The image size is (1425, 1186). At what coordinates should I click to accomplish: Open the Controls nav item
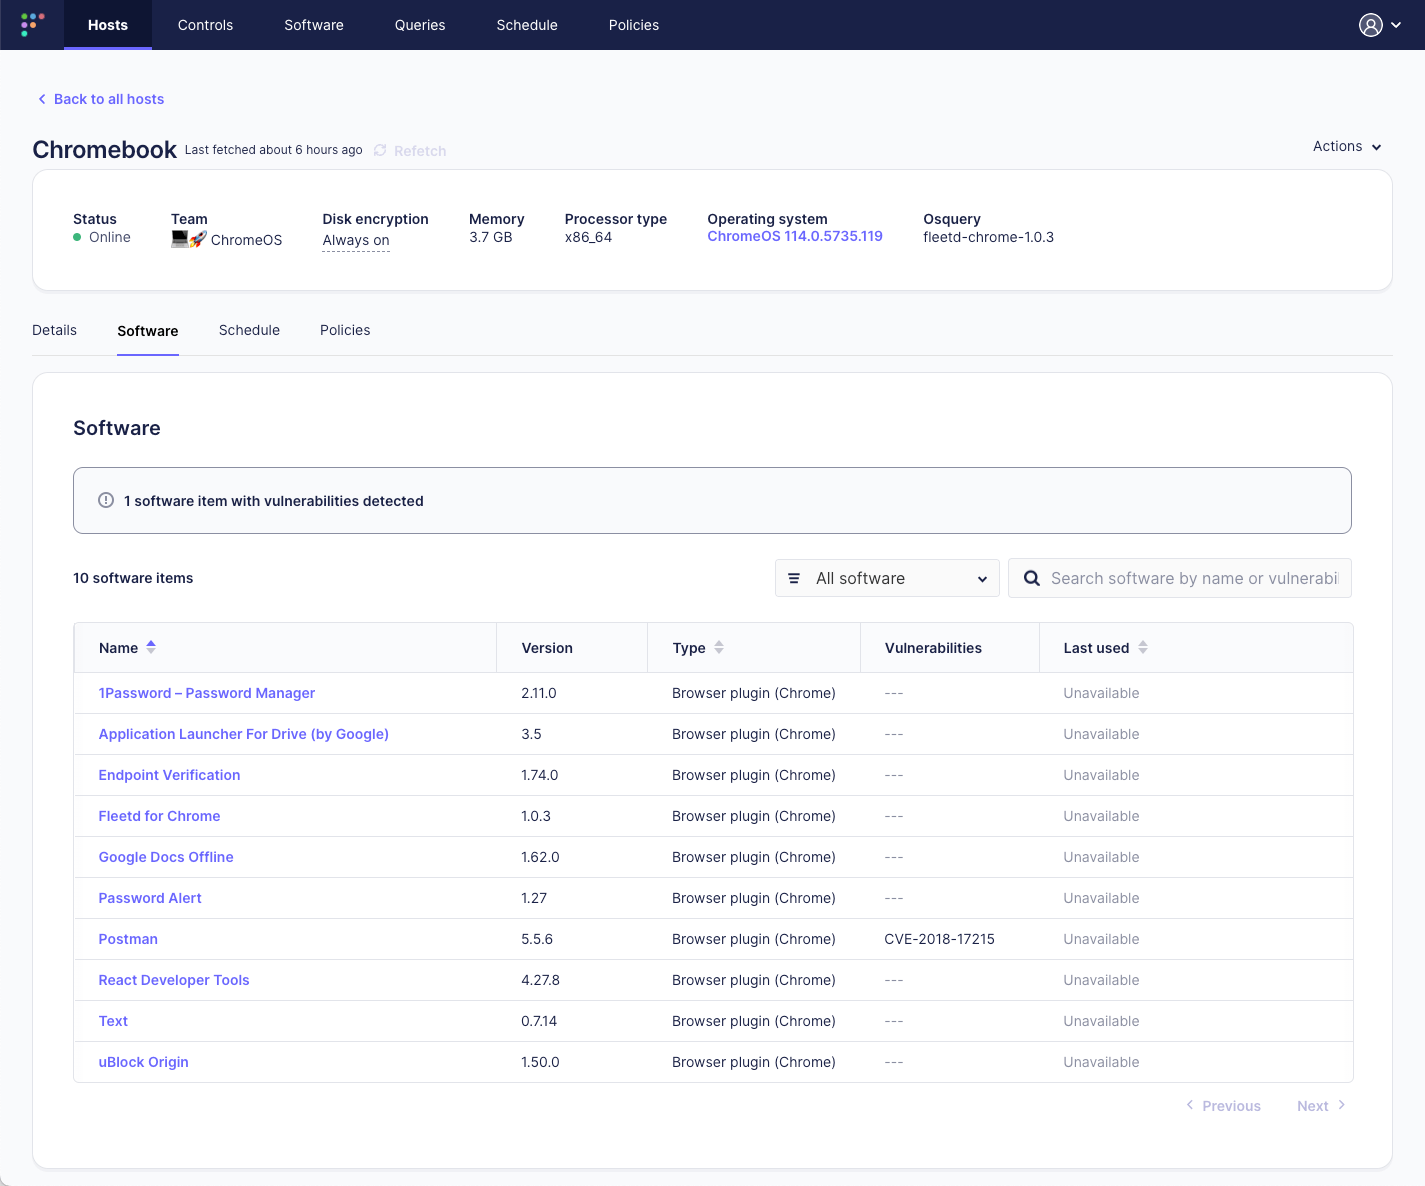pos(205,25)
